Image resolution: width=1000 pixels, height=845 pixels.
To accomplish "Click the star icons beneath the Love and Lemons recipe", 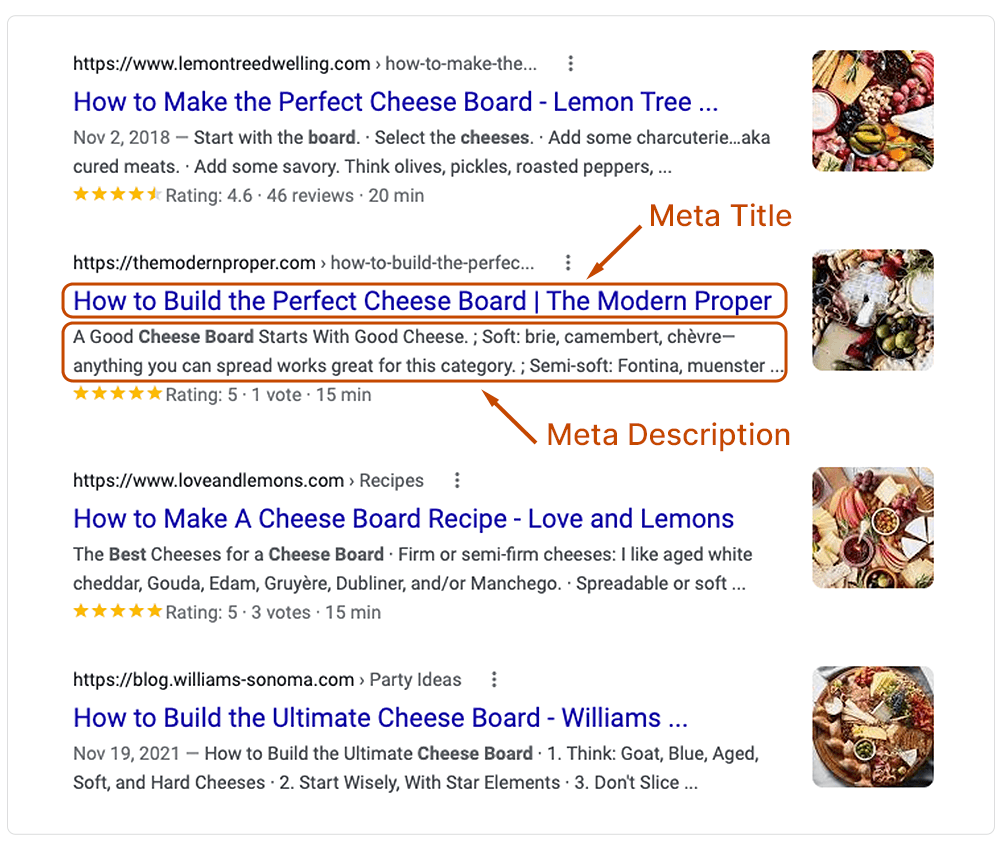I will pyautogui.click(x=116, y=611).
